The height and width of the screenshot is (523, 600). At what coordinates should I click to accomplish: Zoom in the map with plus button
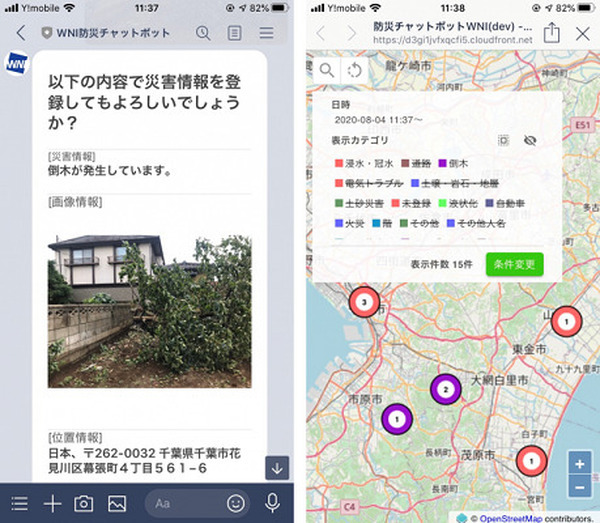click(x=580, y=464)
